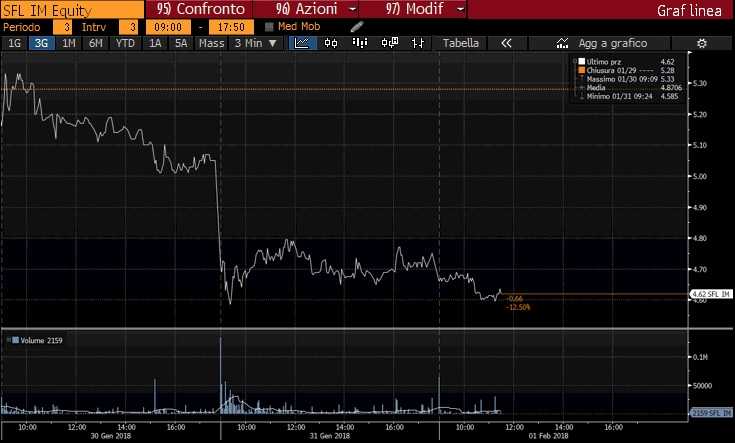Select the 1M period tab
This screenshot has height=443, width=735.
69,43
